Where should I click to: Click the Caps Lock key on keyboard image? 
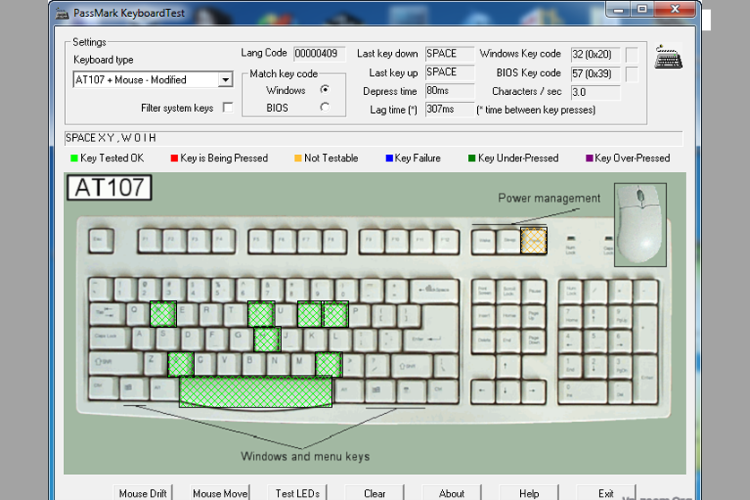click(110, 339)
